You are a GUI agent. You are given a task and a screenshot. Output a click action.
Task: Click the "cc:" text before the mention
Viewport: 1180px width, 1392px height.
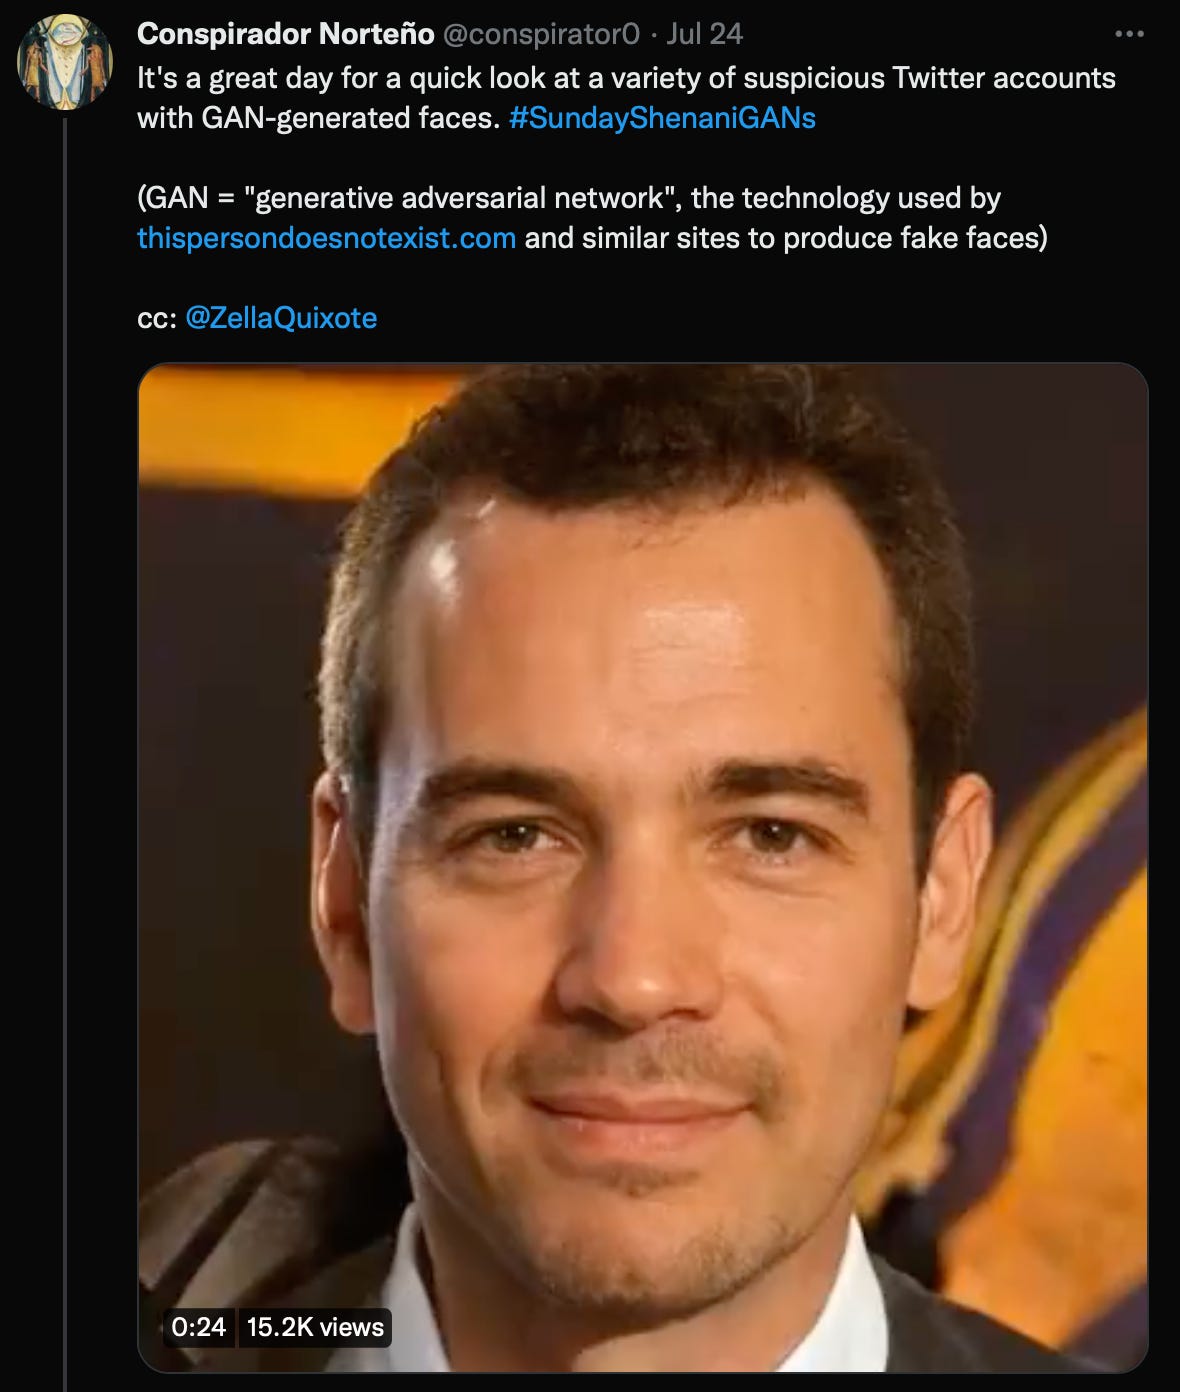coord(157,318)
